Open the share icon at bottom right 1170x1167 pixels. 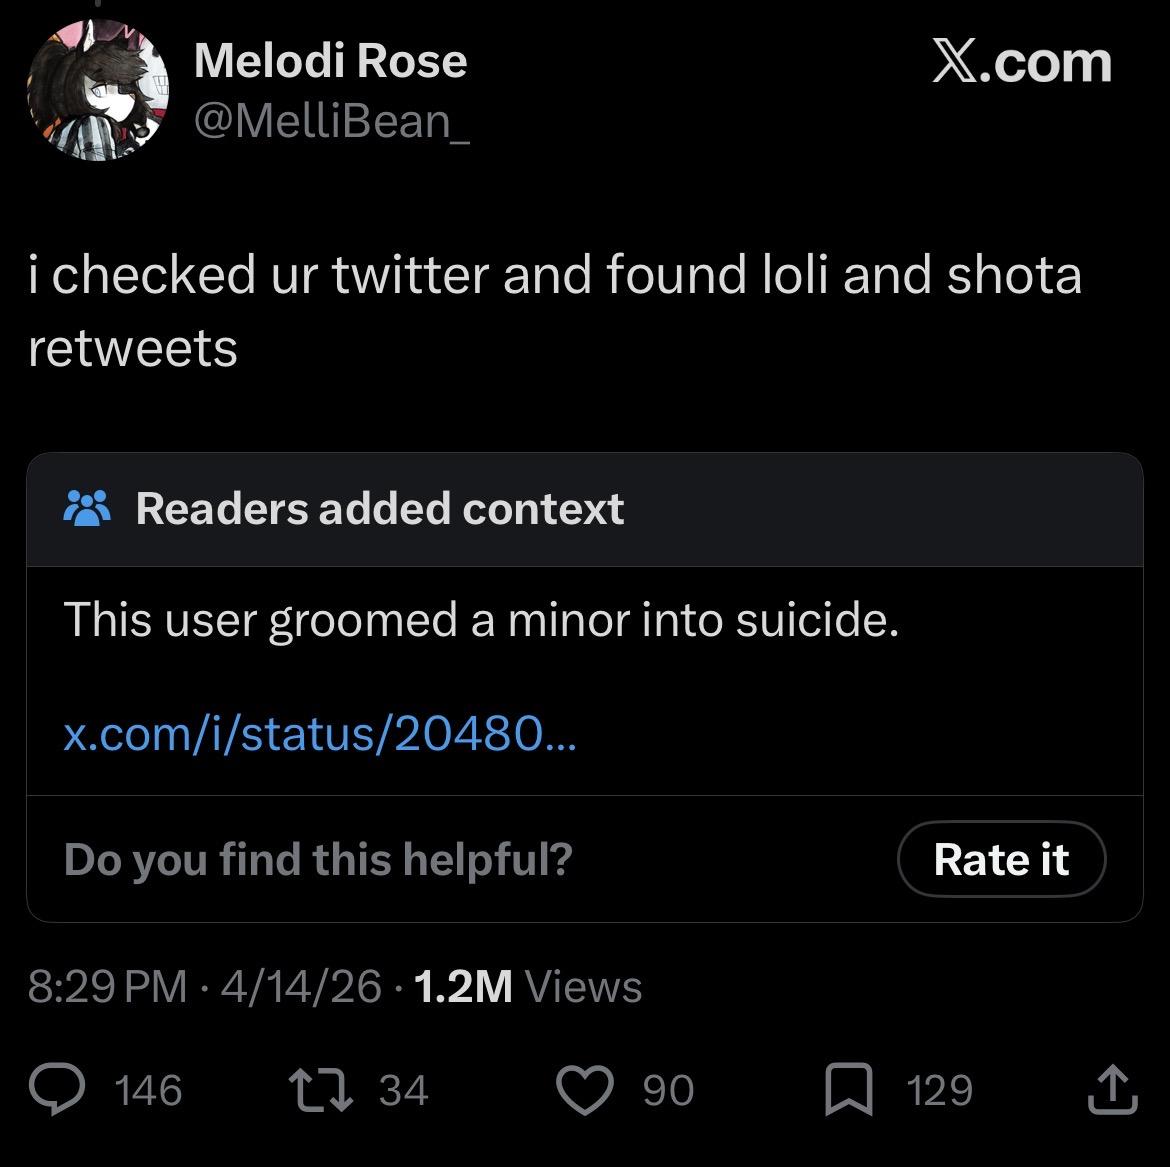(x=1113, y=1090)
